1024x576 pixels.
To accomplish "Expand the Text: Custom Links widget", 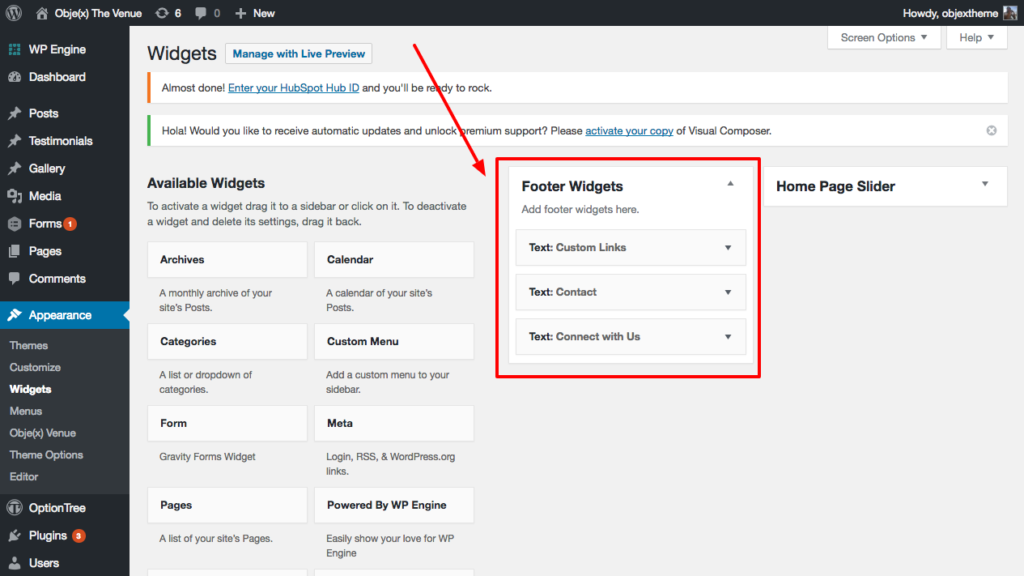I will [728, 248].
